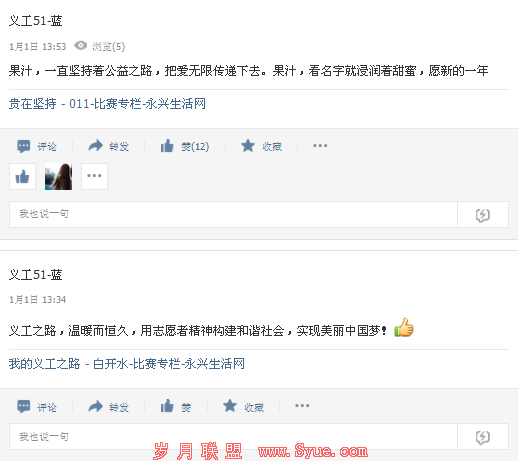The width and height of the screenshot is (518, 461).
Task: Click the second post's 我也说一句 comment field
Action: pos(233,437)
